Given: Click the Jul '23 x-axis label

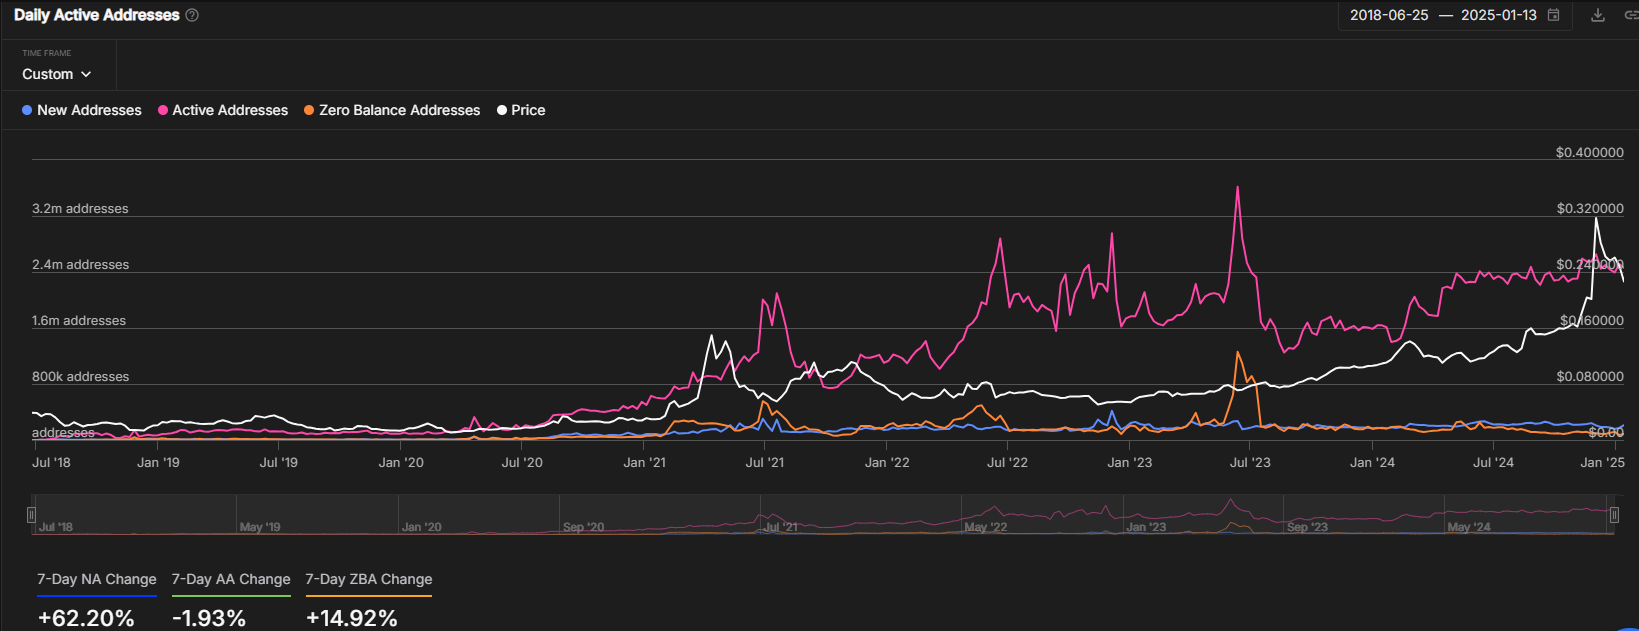Looking at the screenshot, I should pyautogui.click(x=1250, y=463).
